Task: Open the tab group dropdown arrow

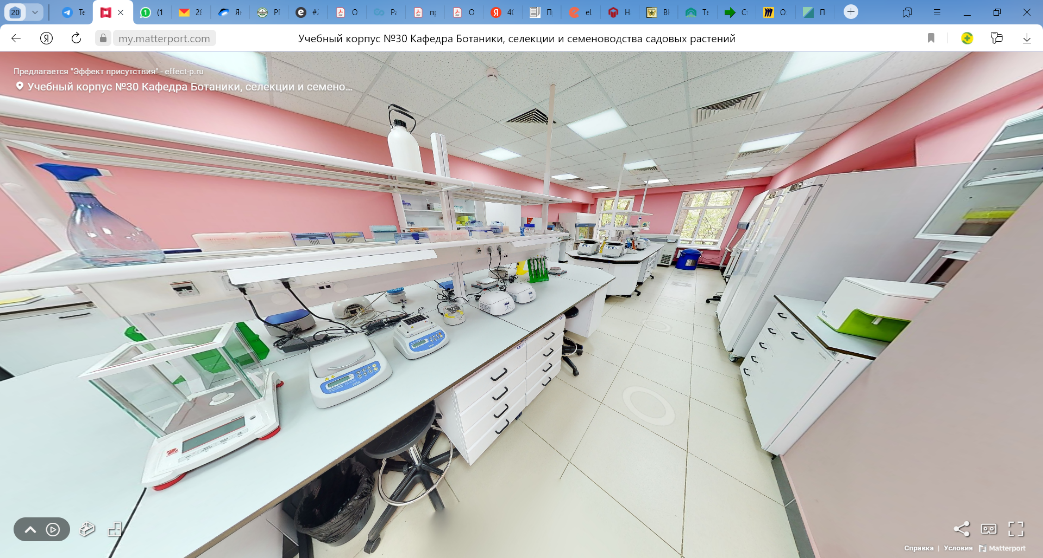Action: (36, 12)
